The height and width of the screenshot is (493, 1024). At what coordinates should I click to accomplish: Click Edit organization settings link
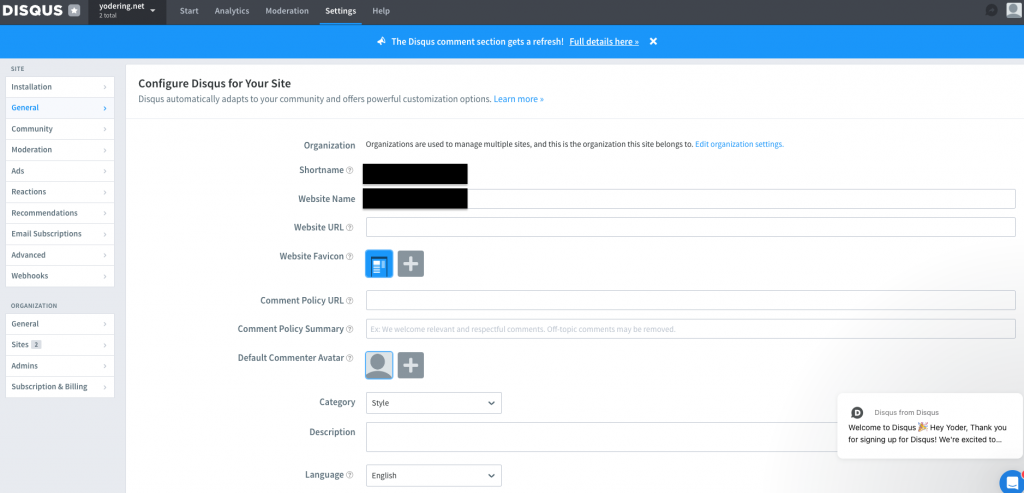[739, 144]
